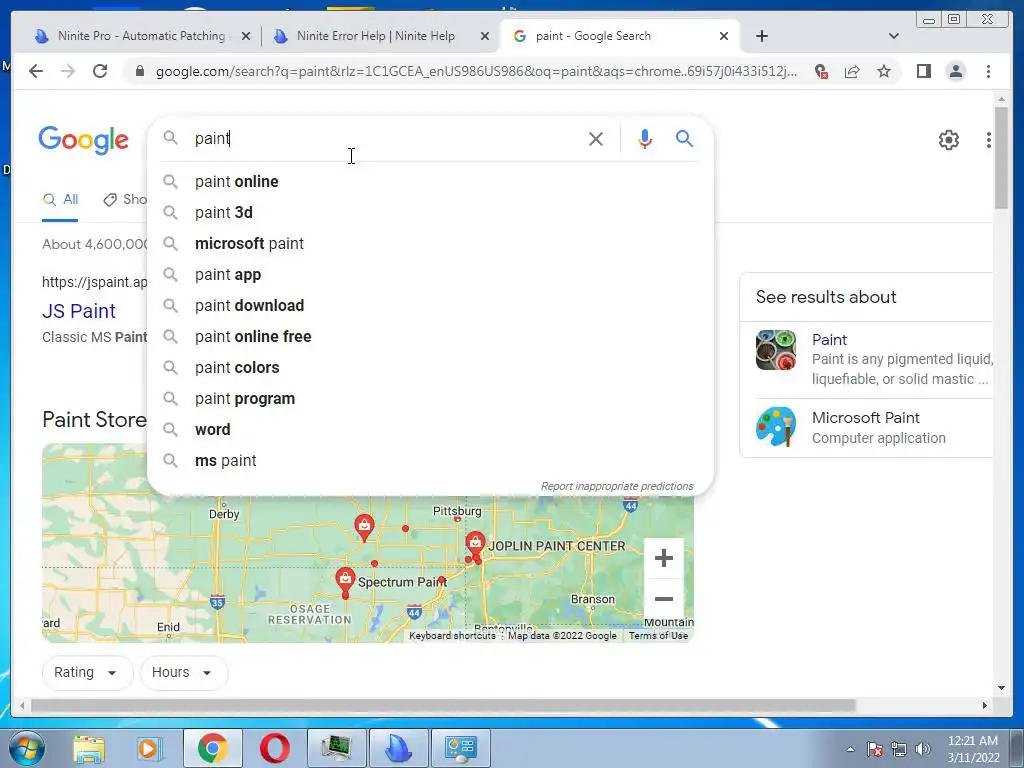Open the Chrome profile avatar

[x=955, y=71]
